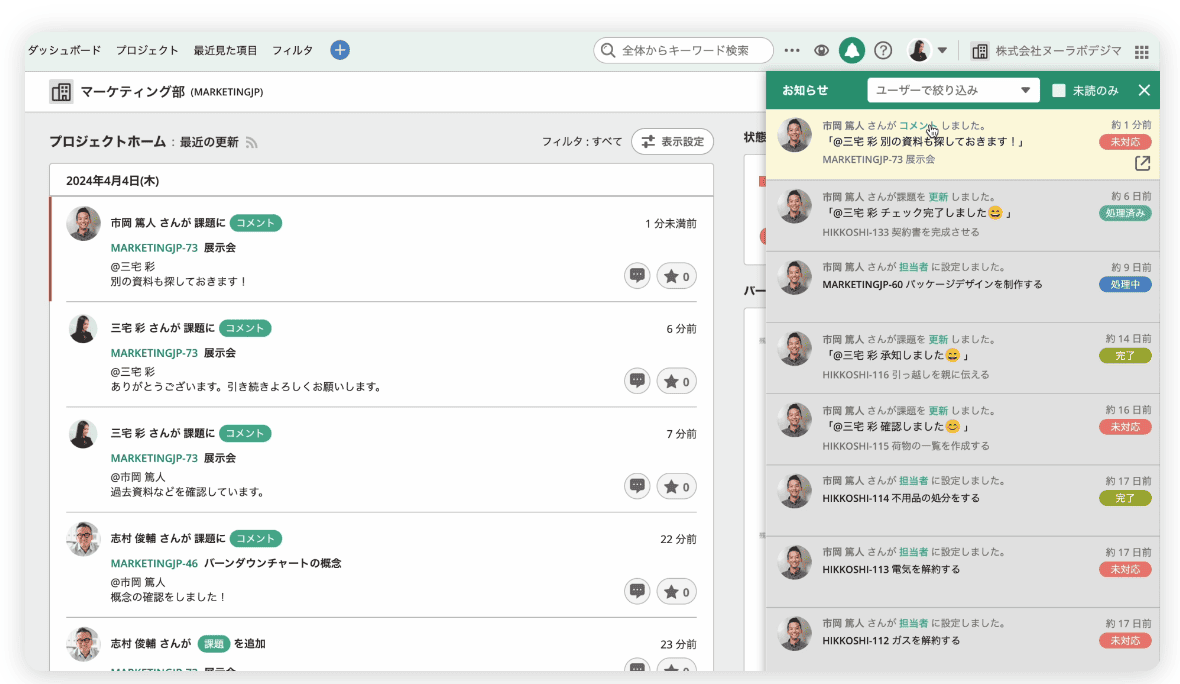The image size is (1180, 684).
Task: Click the blue plus add button
Action: (340, 50)
